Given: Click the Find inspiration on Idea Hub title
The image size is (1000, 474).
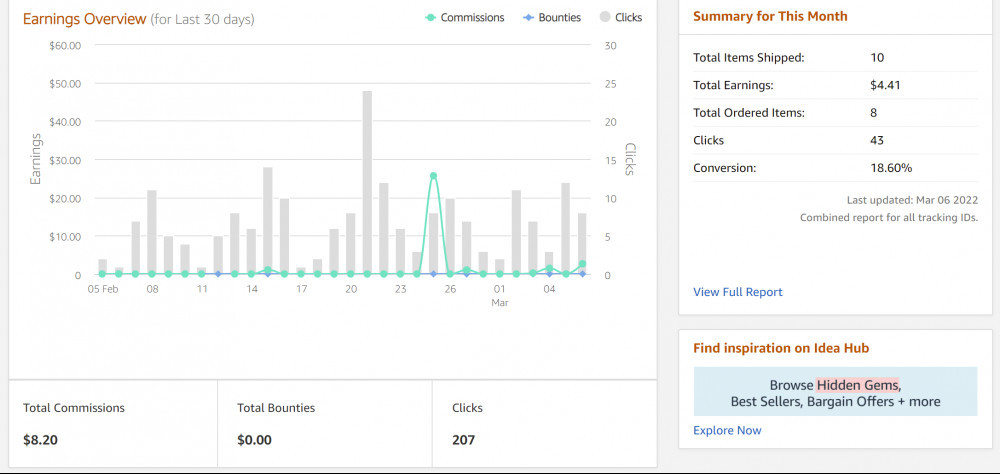Looking at the screenshot, I should [x=781, y=348].
